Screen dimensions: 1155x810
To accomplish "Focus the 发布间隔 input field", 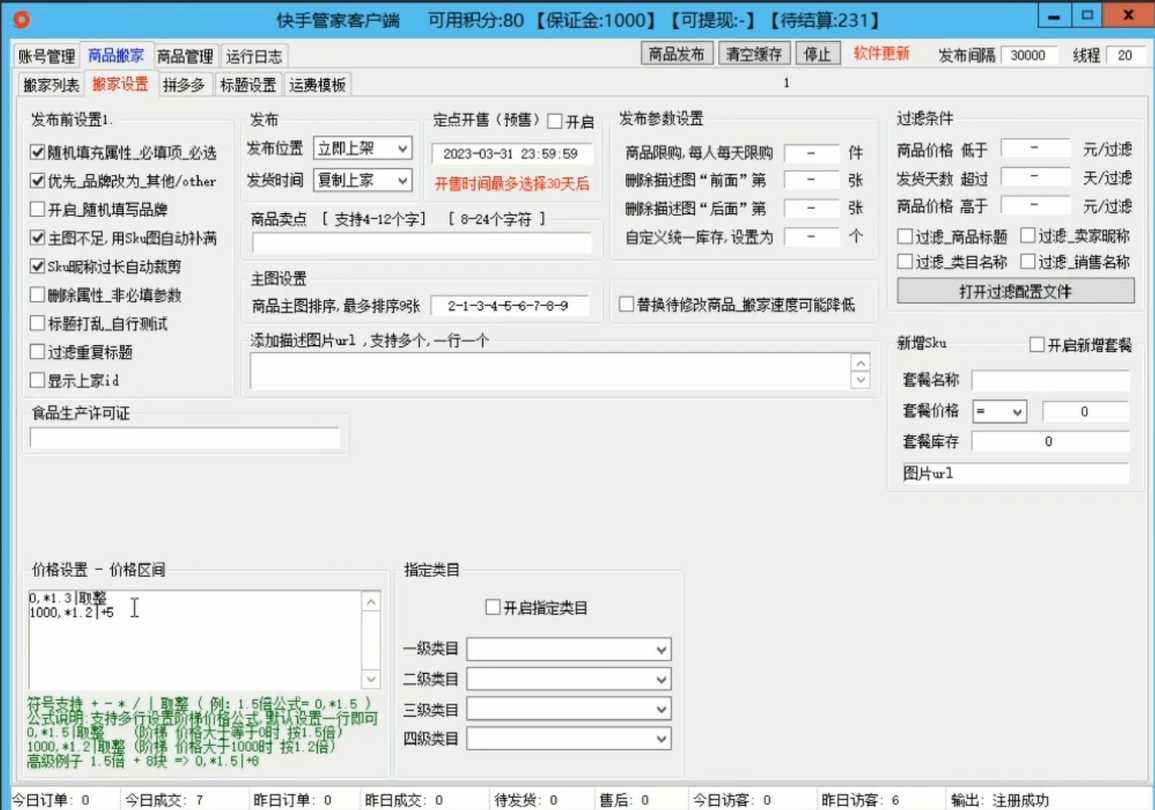I will click(x=1028, y=55).
